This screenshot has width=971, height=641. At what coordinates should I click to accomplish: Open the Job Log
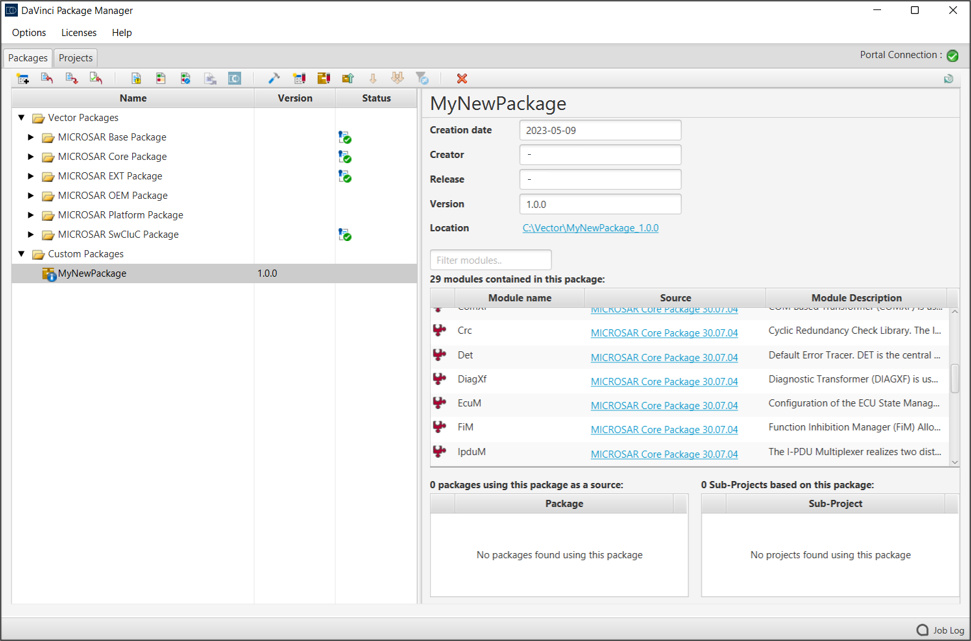click(x=941, y=630)
